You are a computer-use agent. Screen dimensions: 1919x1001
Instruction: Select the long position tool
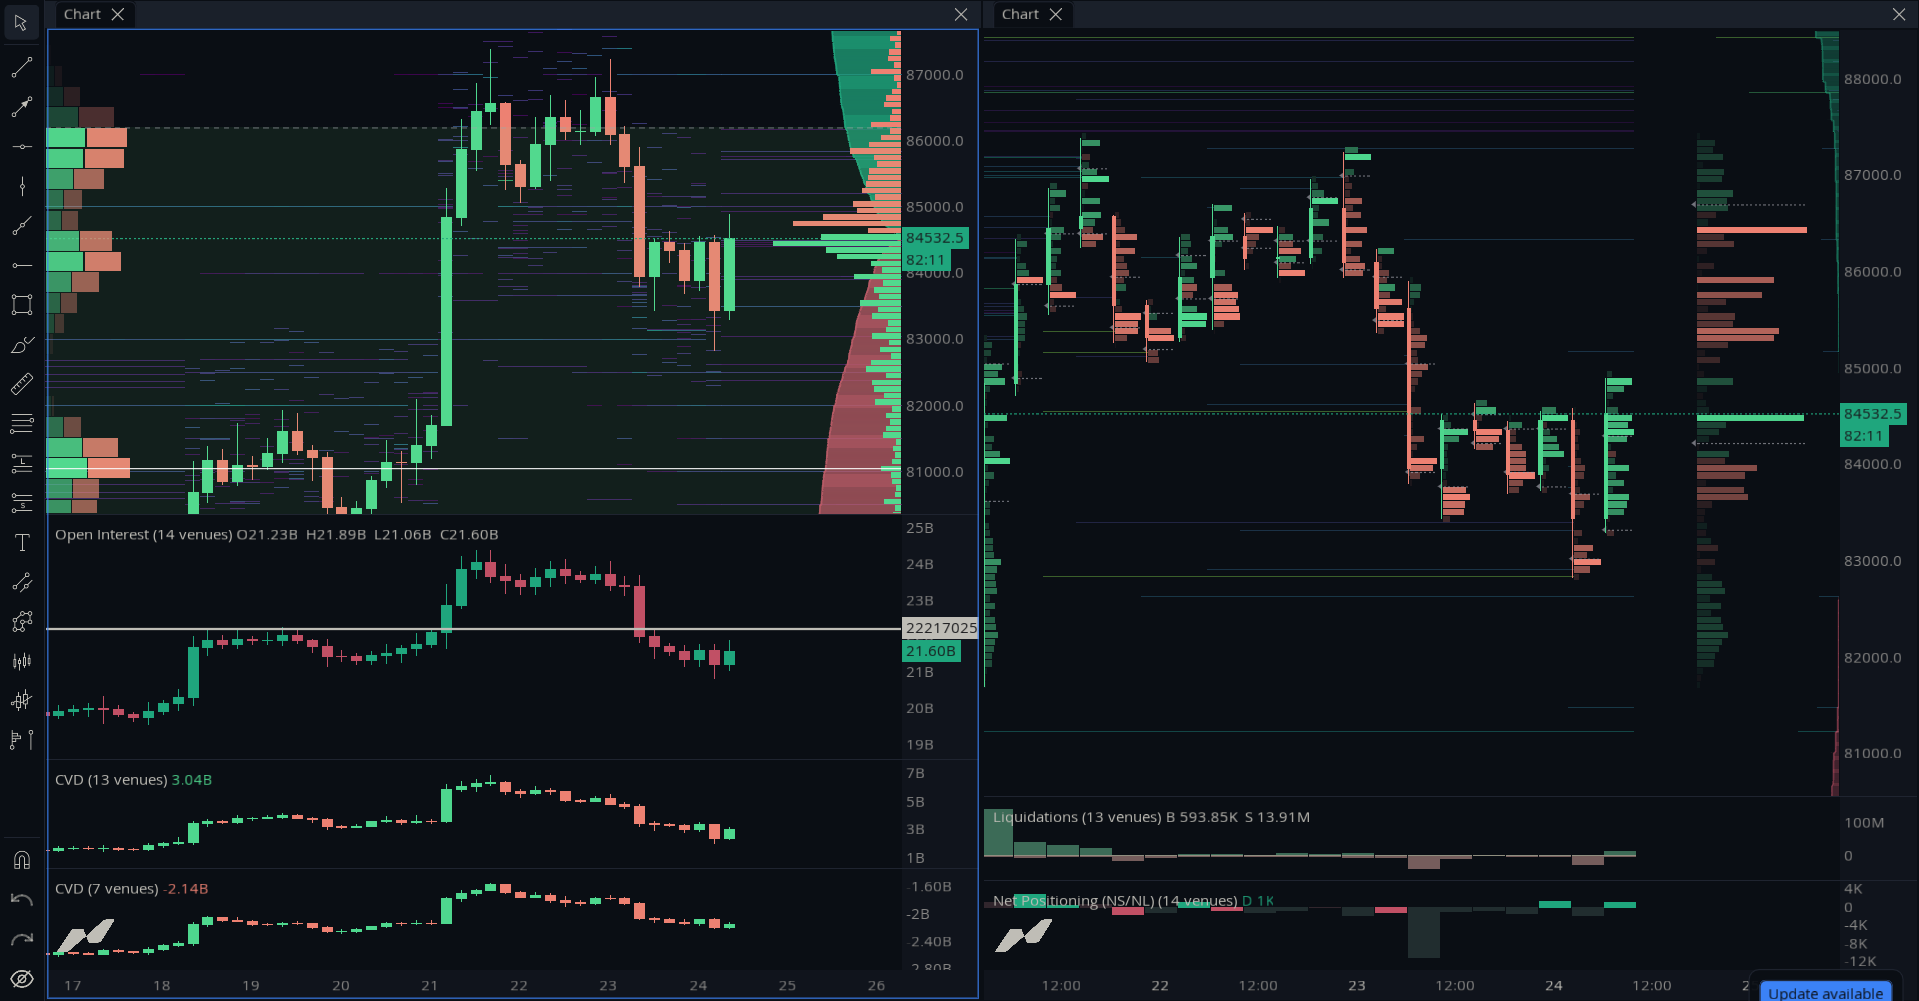tap(21, 463)
